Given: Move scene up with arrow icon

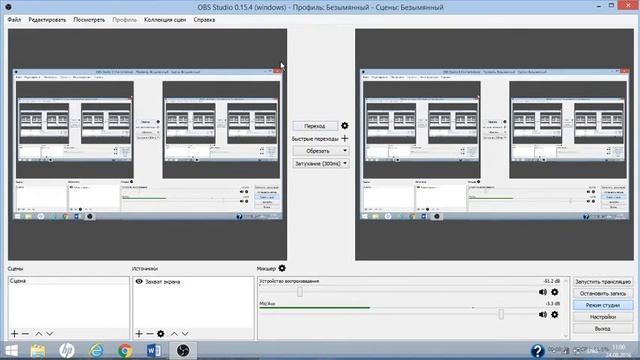Looking at the screenshot, I should pyautogui.click(x=38, y=334).
